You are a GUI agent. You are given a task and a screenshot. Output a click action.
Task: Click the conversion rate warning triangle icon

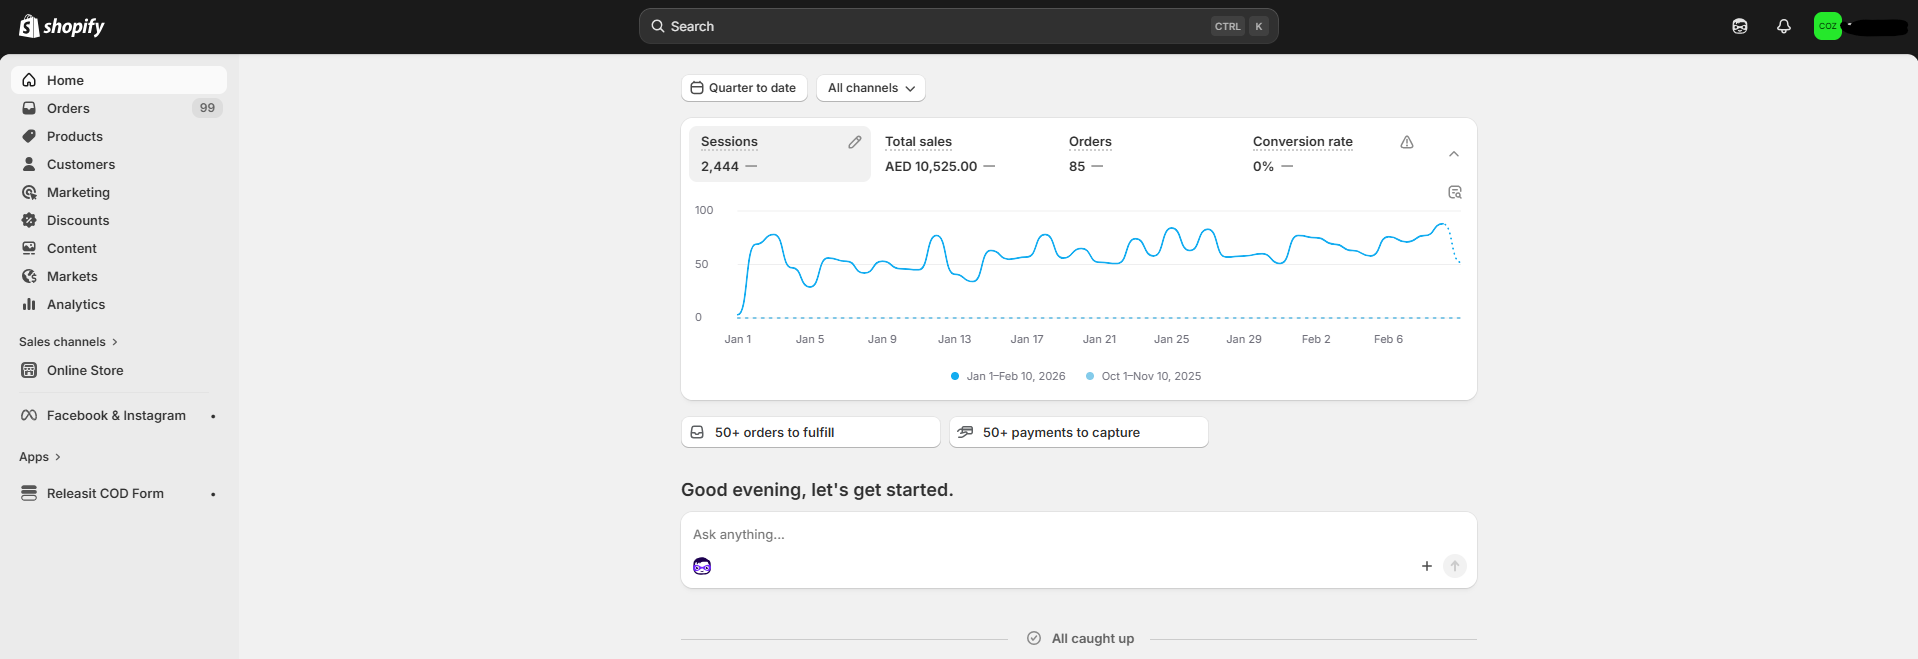(1406, 142)
